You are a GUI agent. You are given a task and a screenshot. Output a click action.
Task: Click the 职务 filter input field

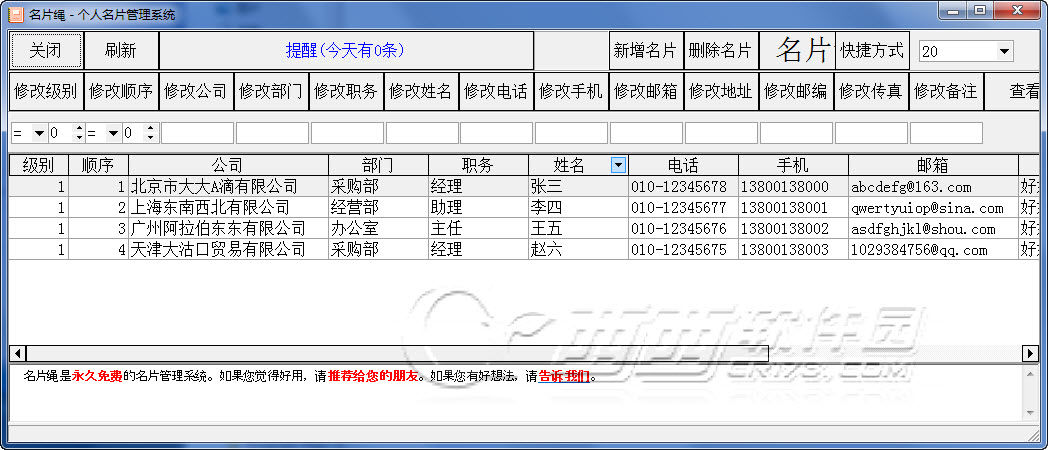tap(347, 133)
